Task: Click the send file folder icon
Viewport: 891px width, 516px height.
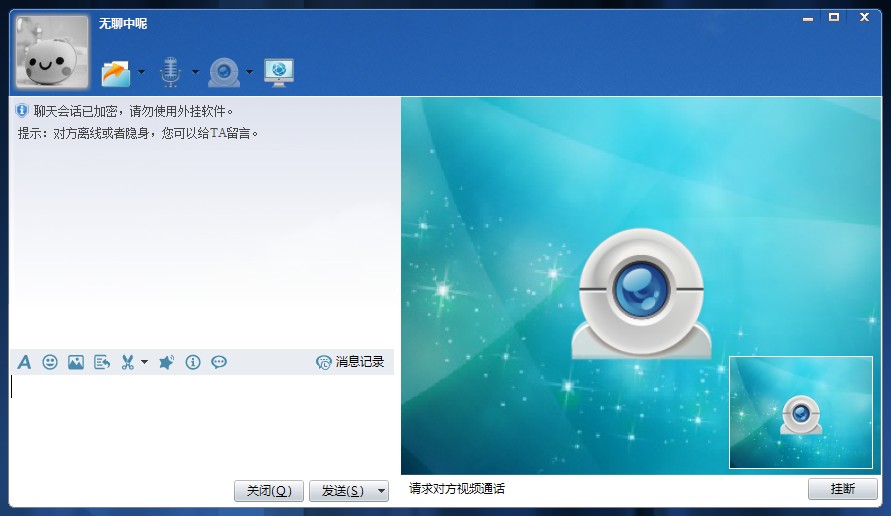Action: (116, 73)
